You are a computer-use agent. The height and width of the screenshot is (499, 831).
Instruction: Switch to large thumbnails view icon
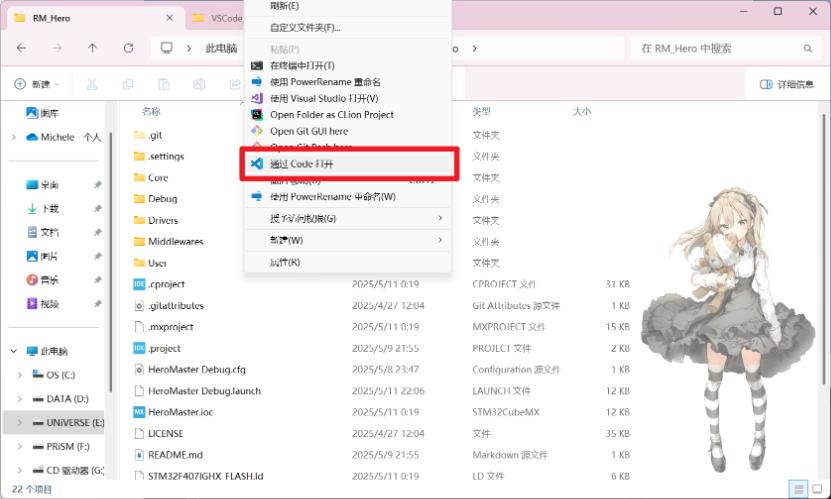click(x=818, y=488)
